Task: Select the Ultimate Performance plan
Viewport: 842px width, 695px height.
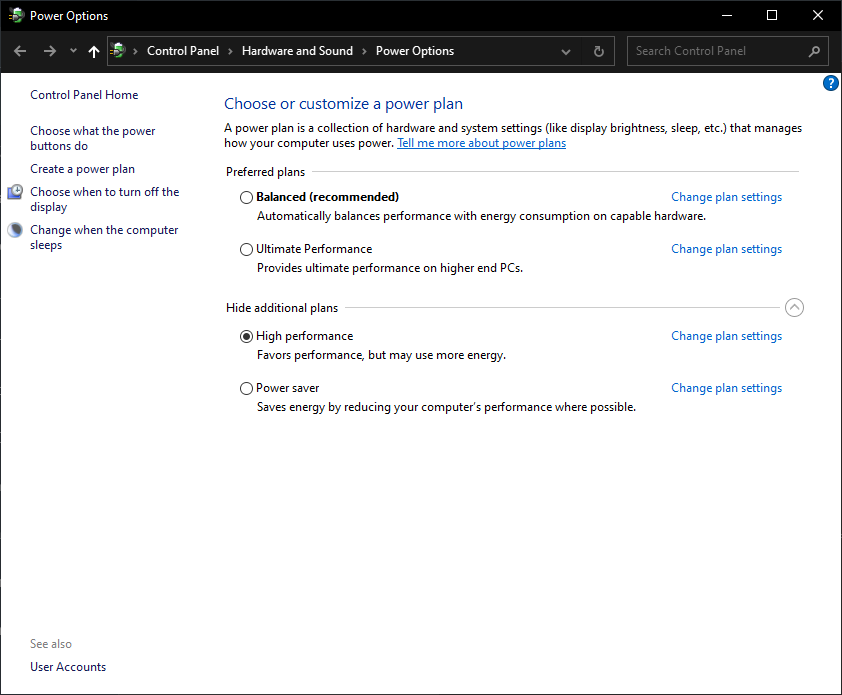Action: point(246,250)
